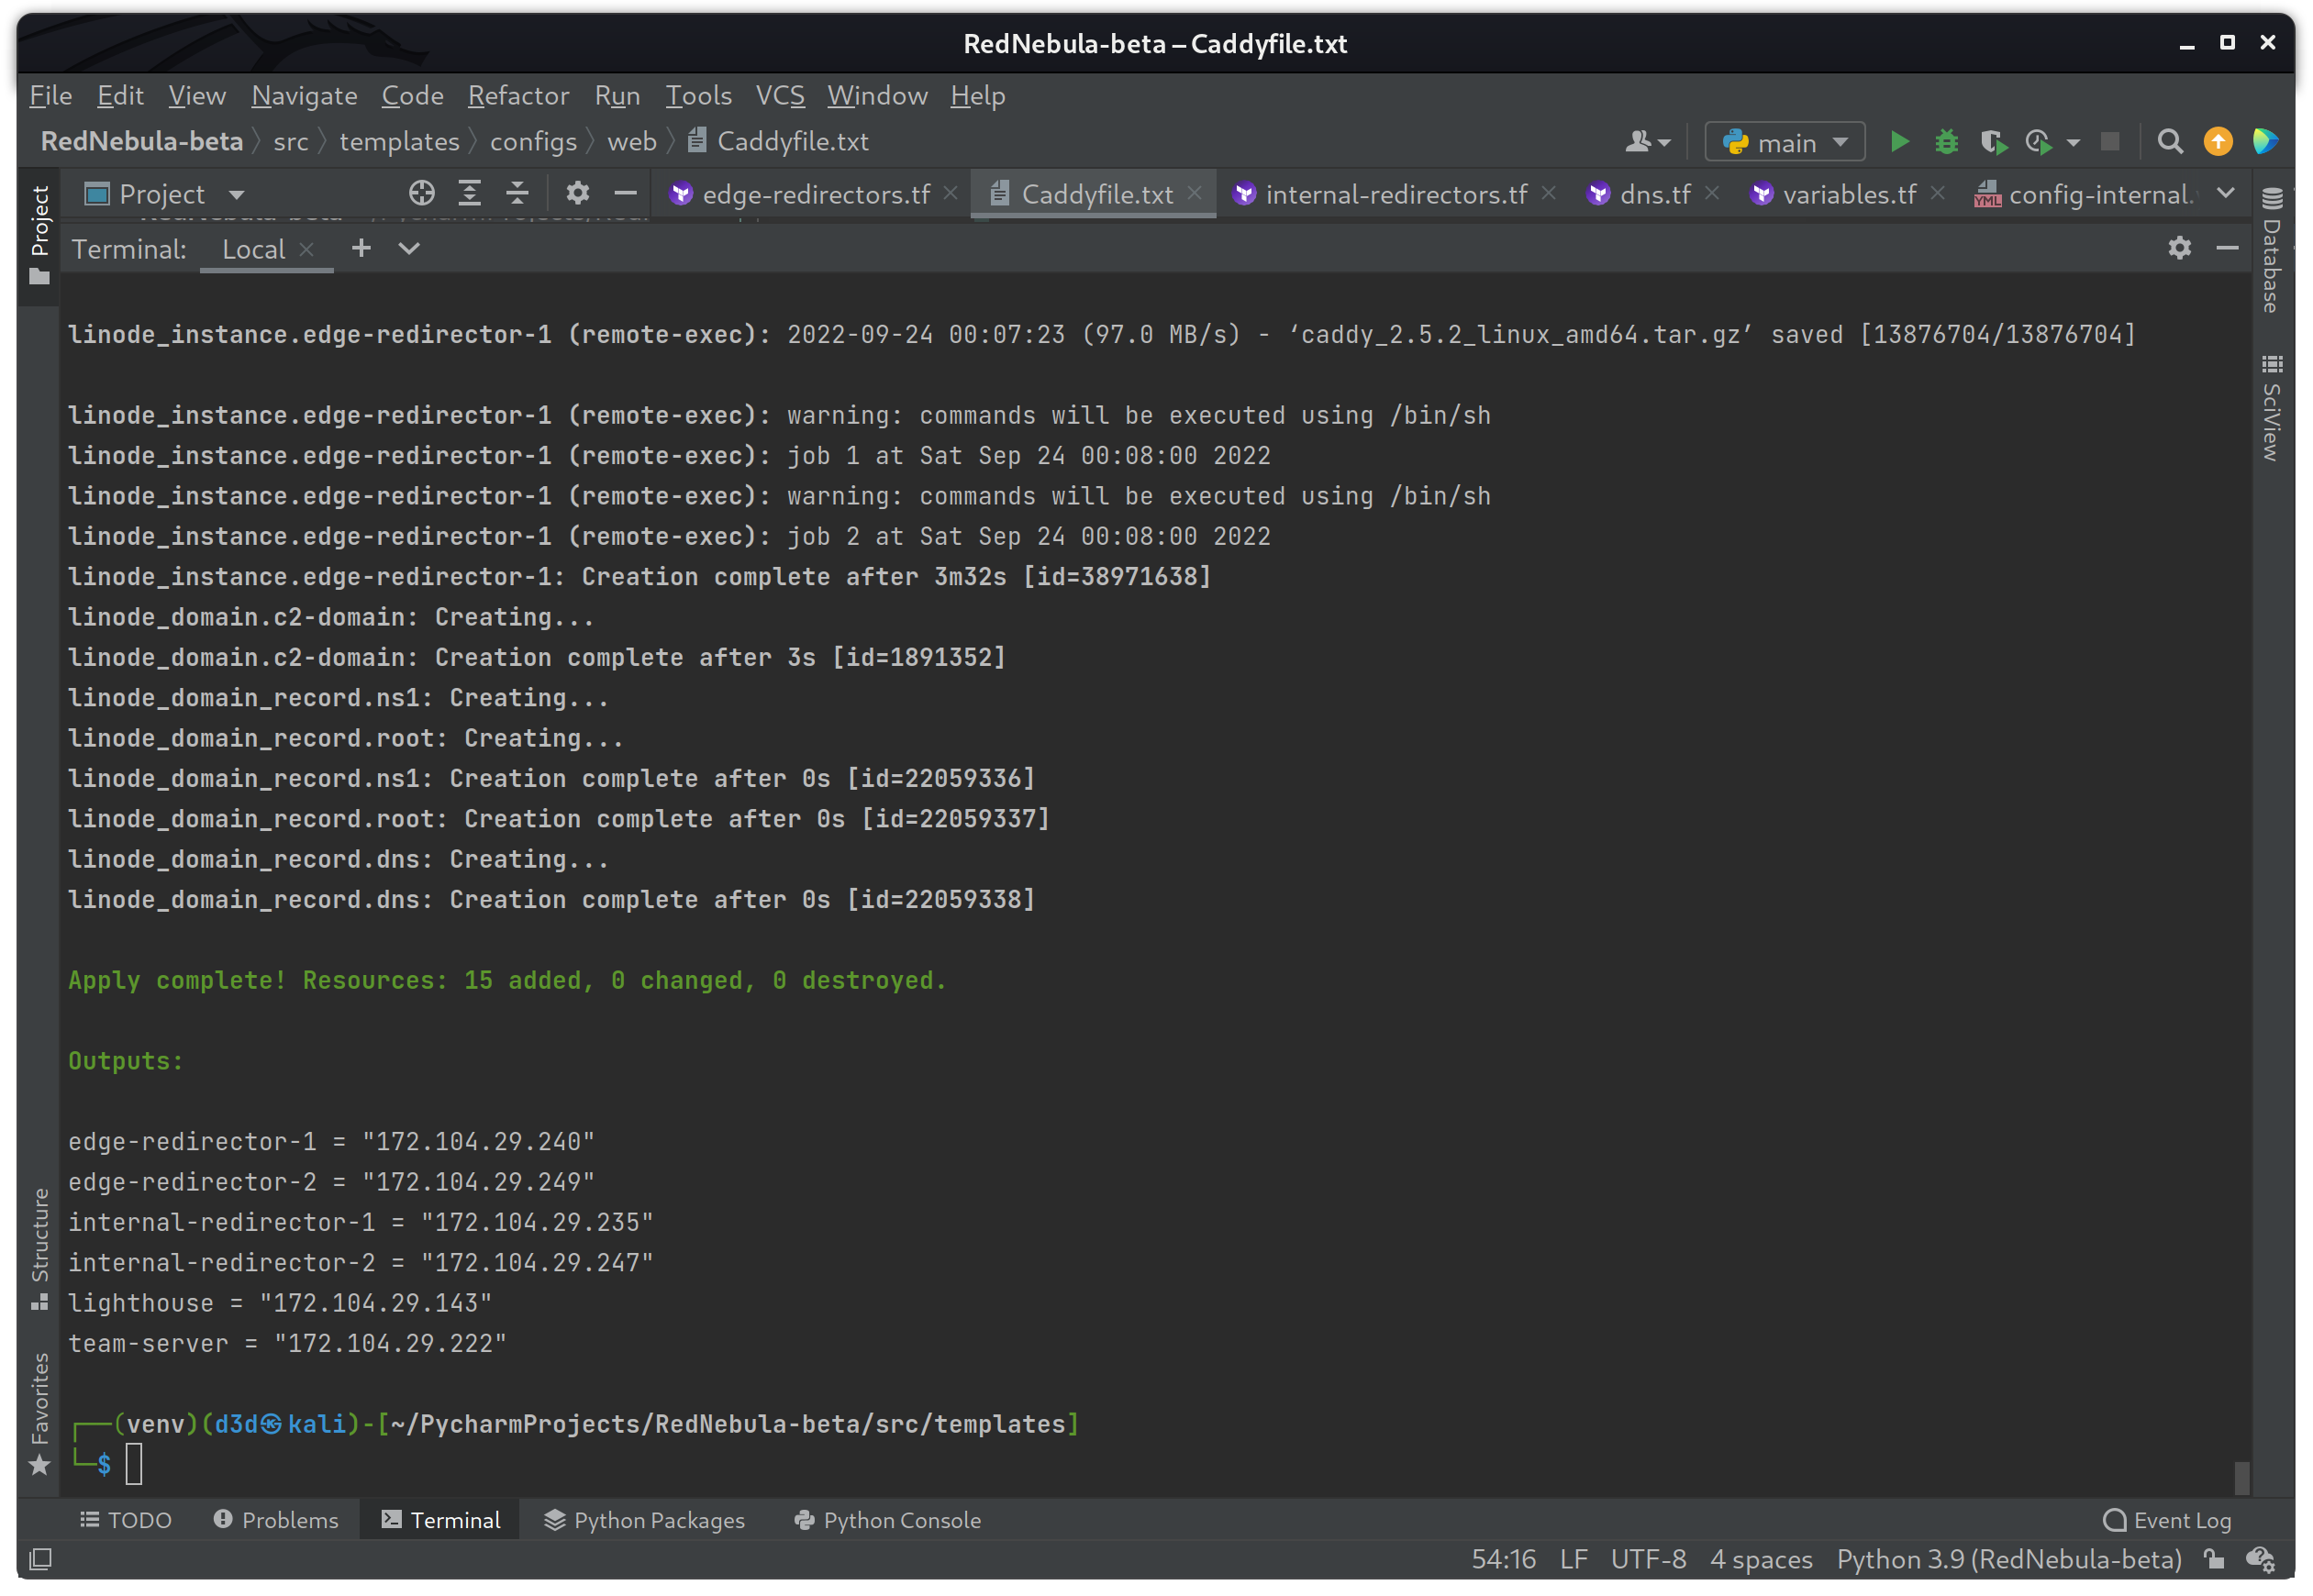Expand the terminal split dropdown arrow
Image resolution: width=2313 pixels, height=1596 pixels.
tap(409, 248)
